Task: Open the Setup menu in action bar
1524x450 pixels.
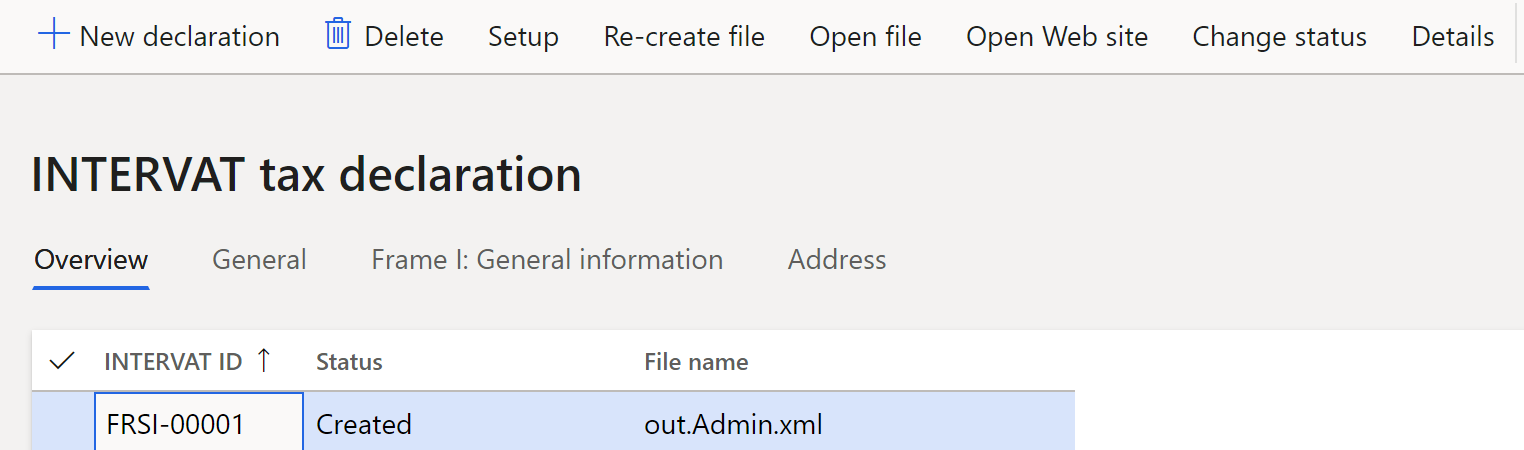Action: tap(523, 37)
